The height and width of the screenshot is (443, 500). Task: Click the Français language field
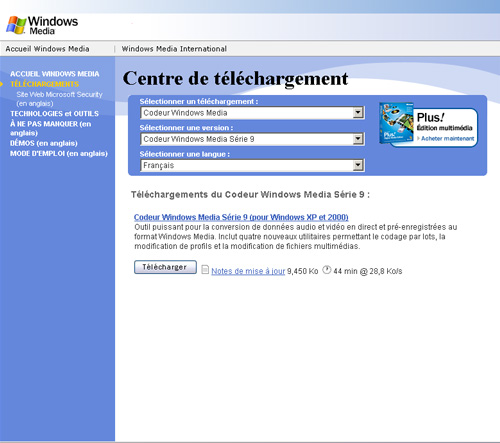pos(252,165)
